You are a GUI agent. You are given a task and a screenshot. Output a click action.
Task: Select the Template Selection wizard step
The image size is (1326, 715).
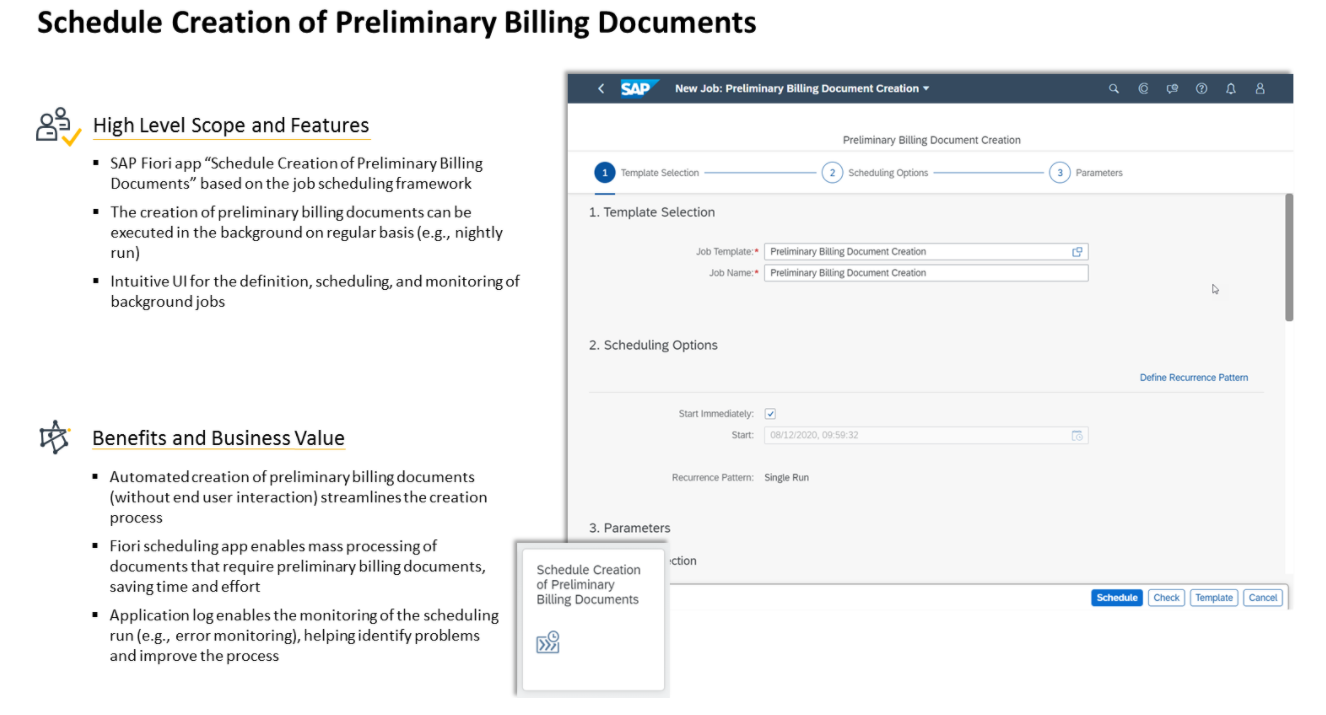click(x=604, y=173)
